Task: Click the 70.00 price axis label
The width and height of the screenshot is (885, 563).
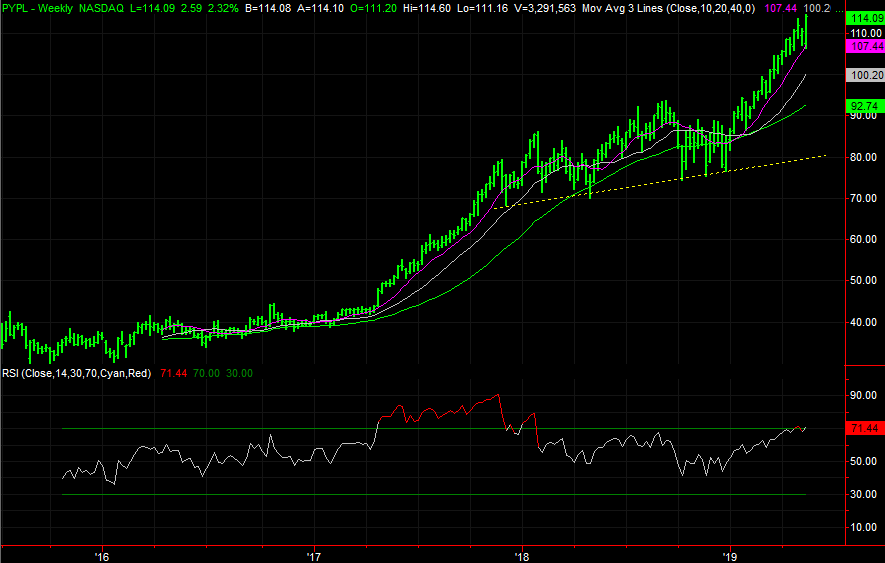Action: (864, 198)
